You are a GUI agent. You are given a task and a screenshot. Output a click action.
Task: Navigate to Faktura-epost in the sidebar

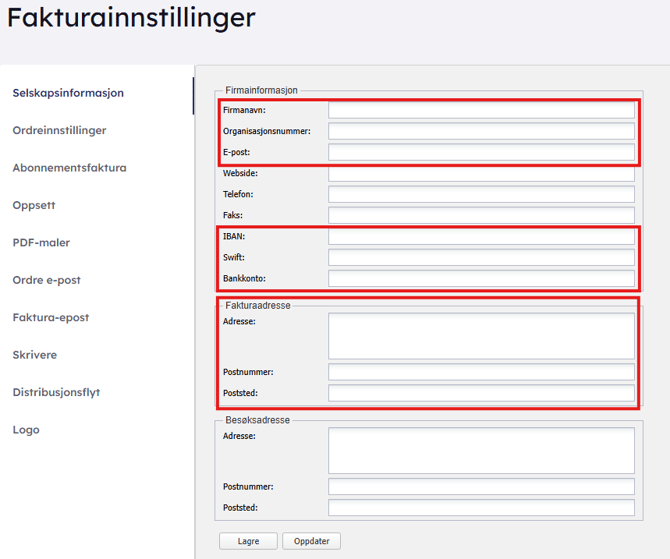coord(50,317)
